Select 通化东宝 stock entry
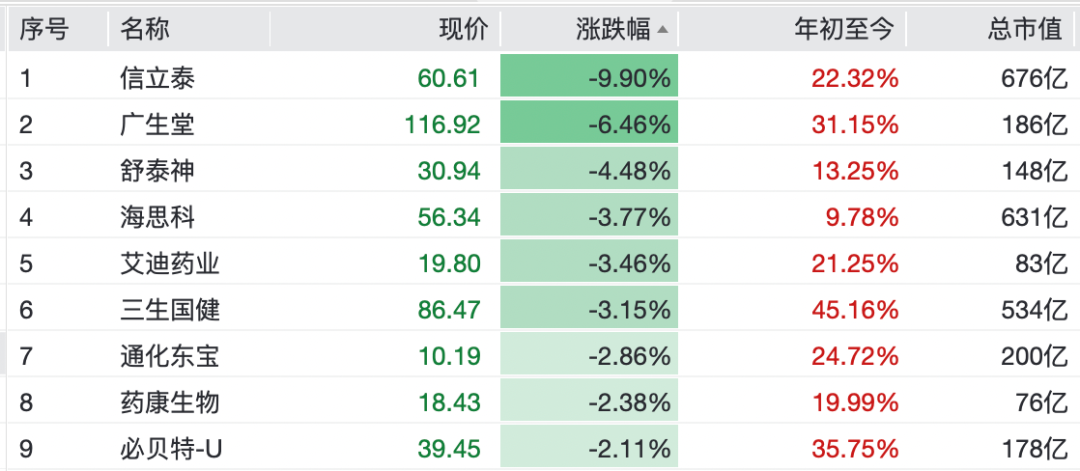This screenshot has width=1080, height=471. (x=169, y=356)
